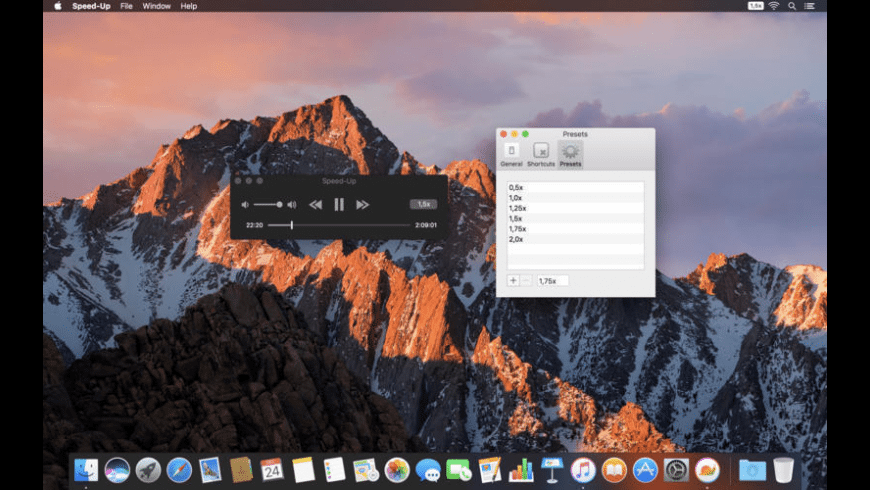Open Photos from the dock
The width and height of the screenshot is (870, 490).
tap(397, 470)
